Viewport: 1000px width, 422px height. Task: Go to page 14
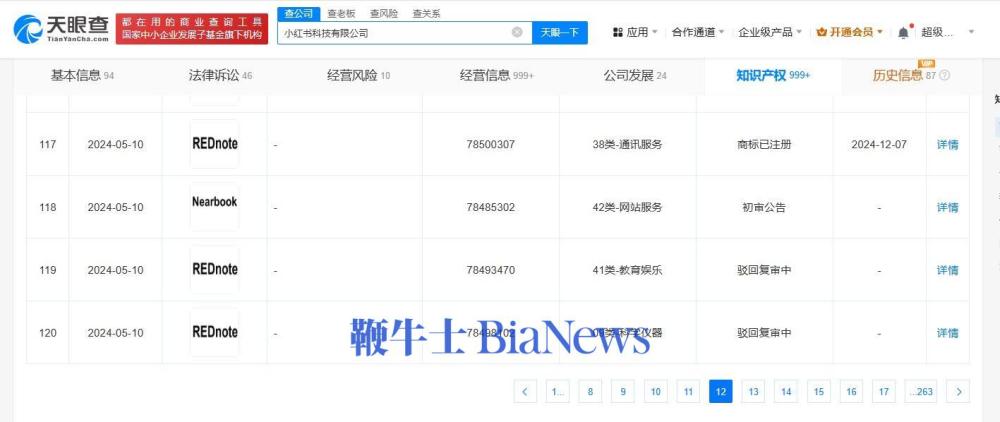(786, 391)
